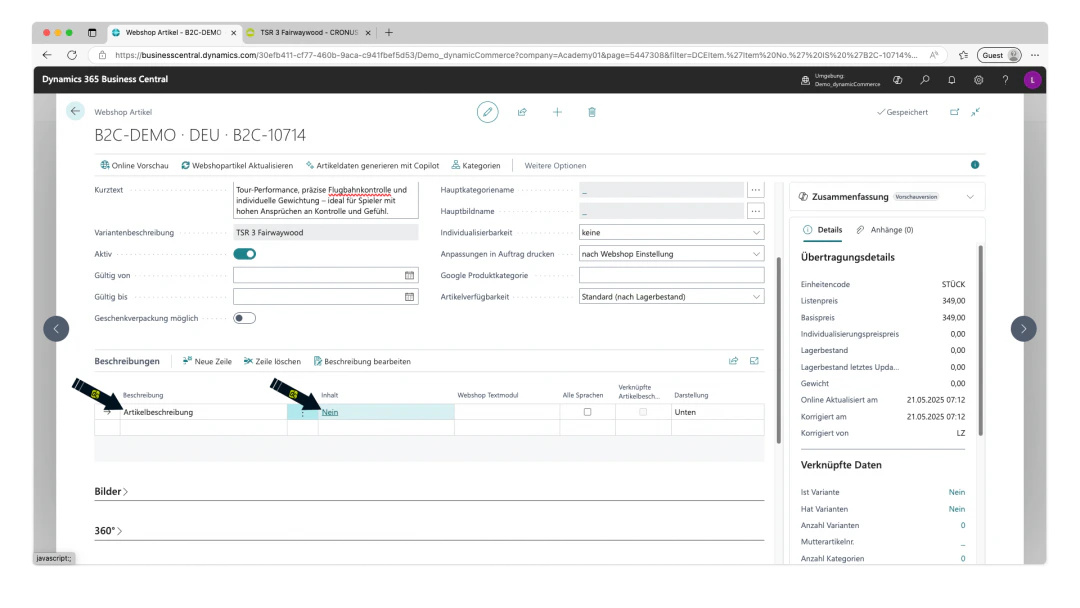The width and height of the screenshot is (1080, 608).
Task: Toggle the Aktiv switch off
Action: click(245, 254)
